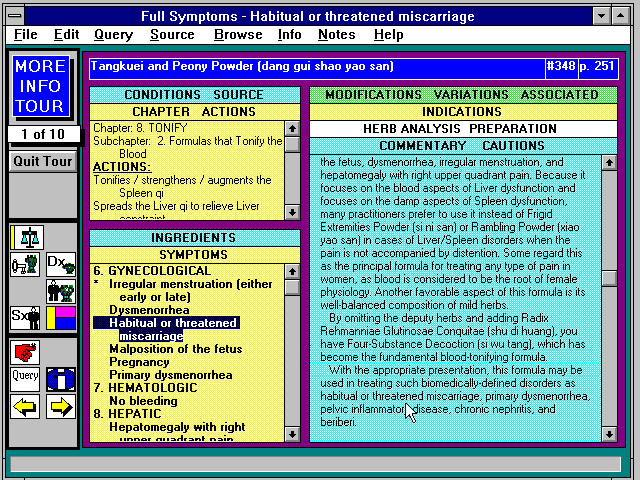The width and height of the screenshot is (640, 480).
Task: Click the person with herb icon
Action: (60, 291)
